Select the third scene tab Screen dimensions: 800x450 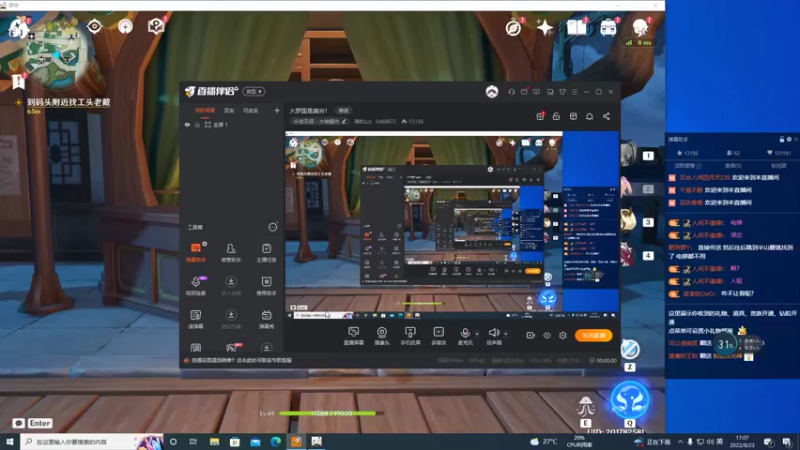pyautogui.click(x=251, y=111)
